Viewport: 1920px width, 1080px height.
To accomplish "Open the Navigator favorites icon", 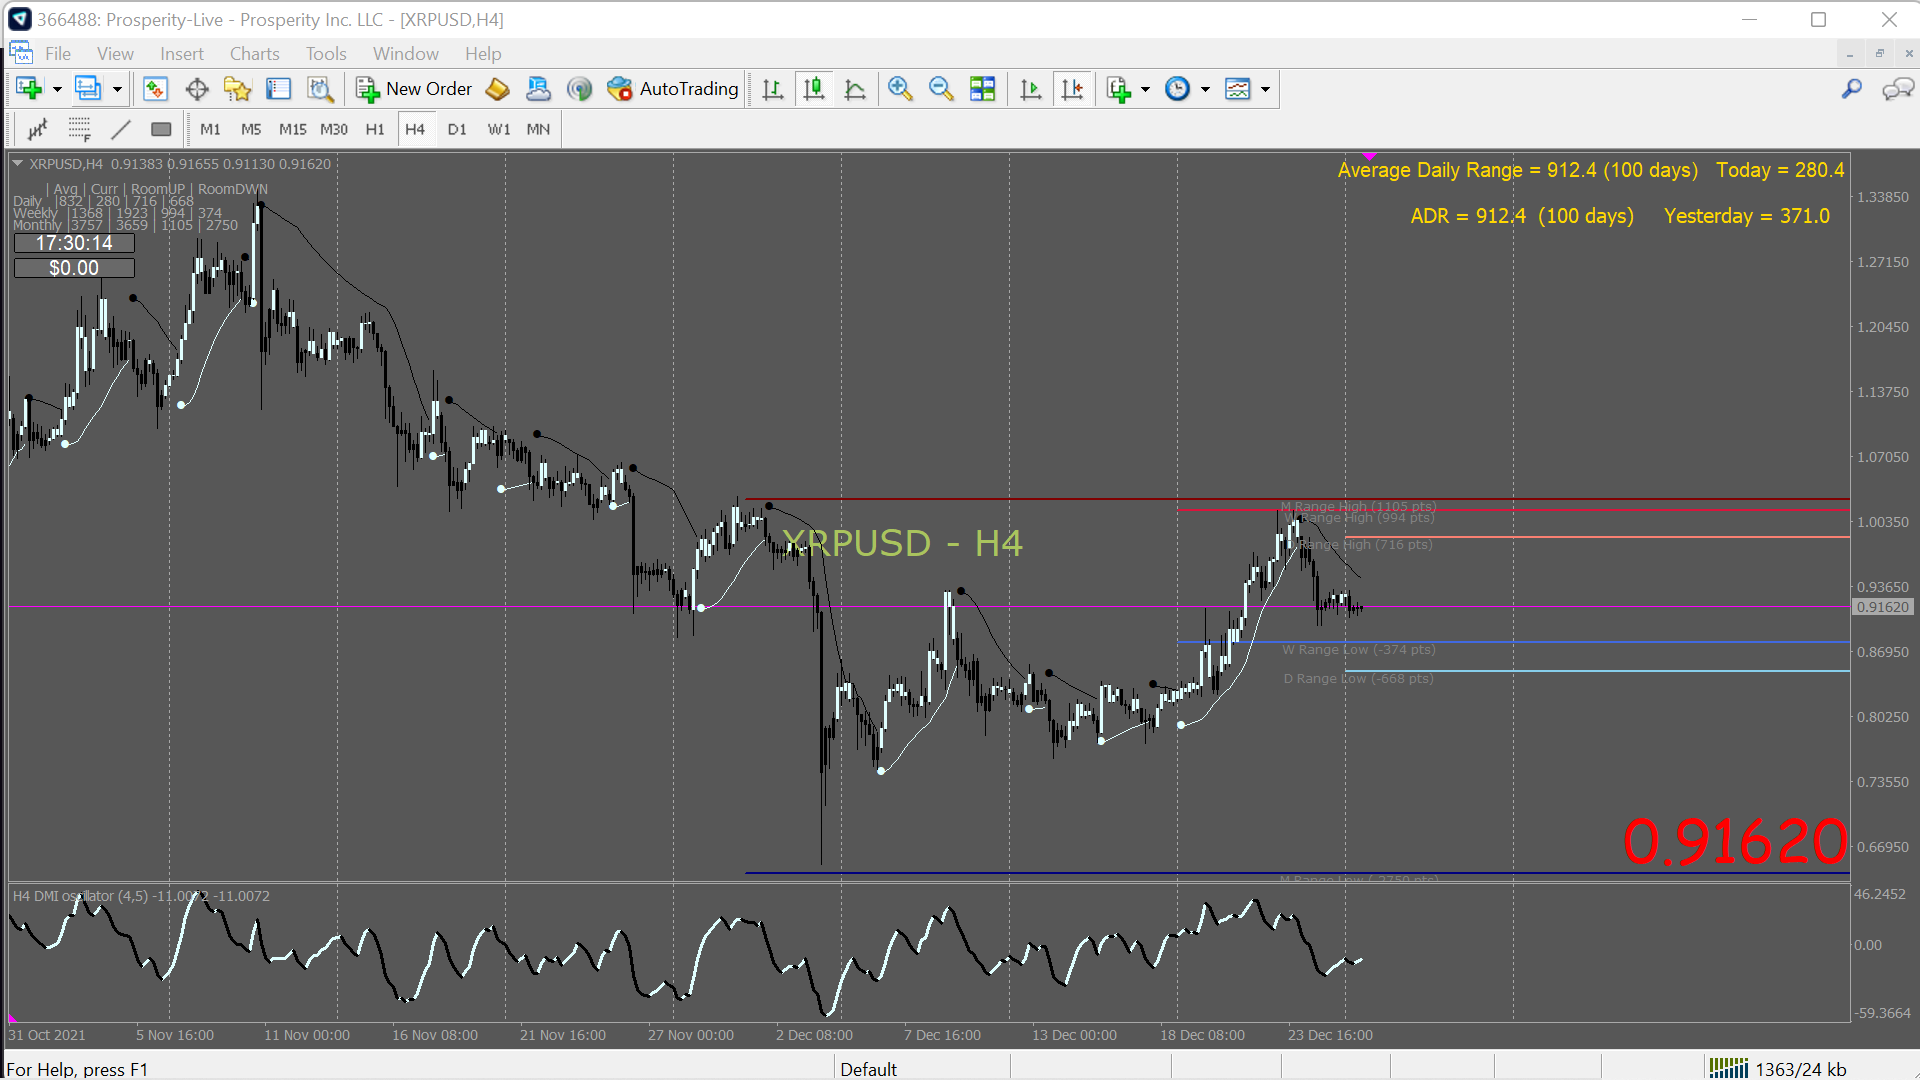I will (237, 89).
